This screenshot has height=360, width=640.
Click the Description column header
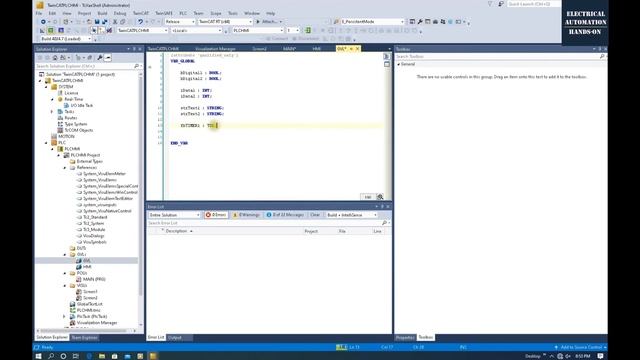tap(176, 231)
